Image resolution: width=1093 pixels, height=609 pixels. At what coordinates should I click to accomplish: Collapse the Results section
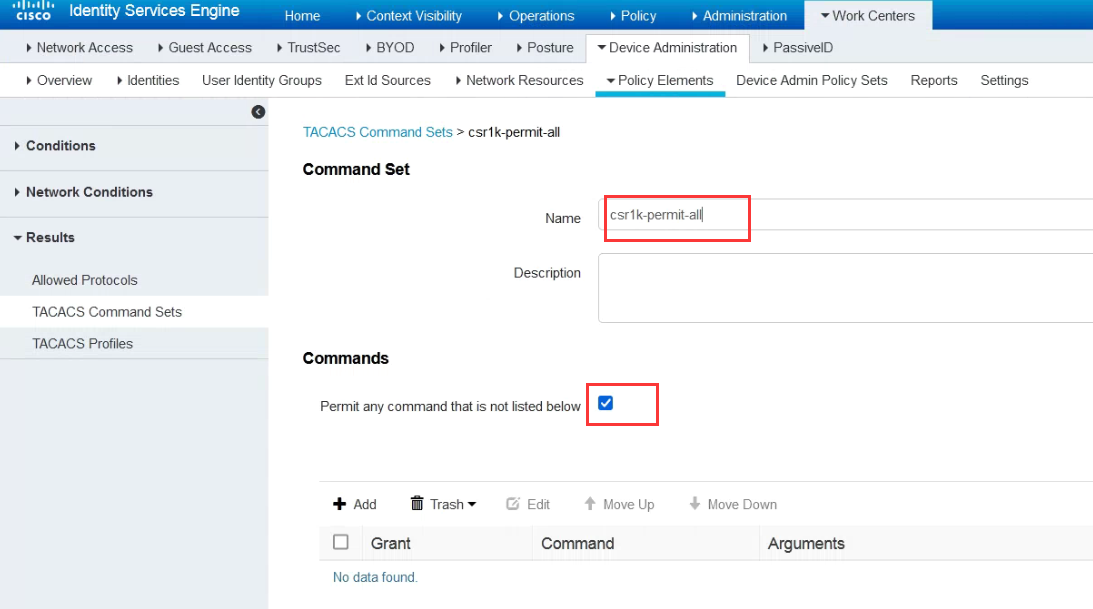pyautogui.click(x=45, y=238)
